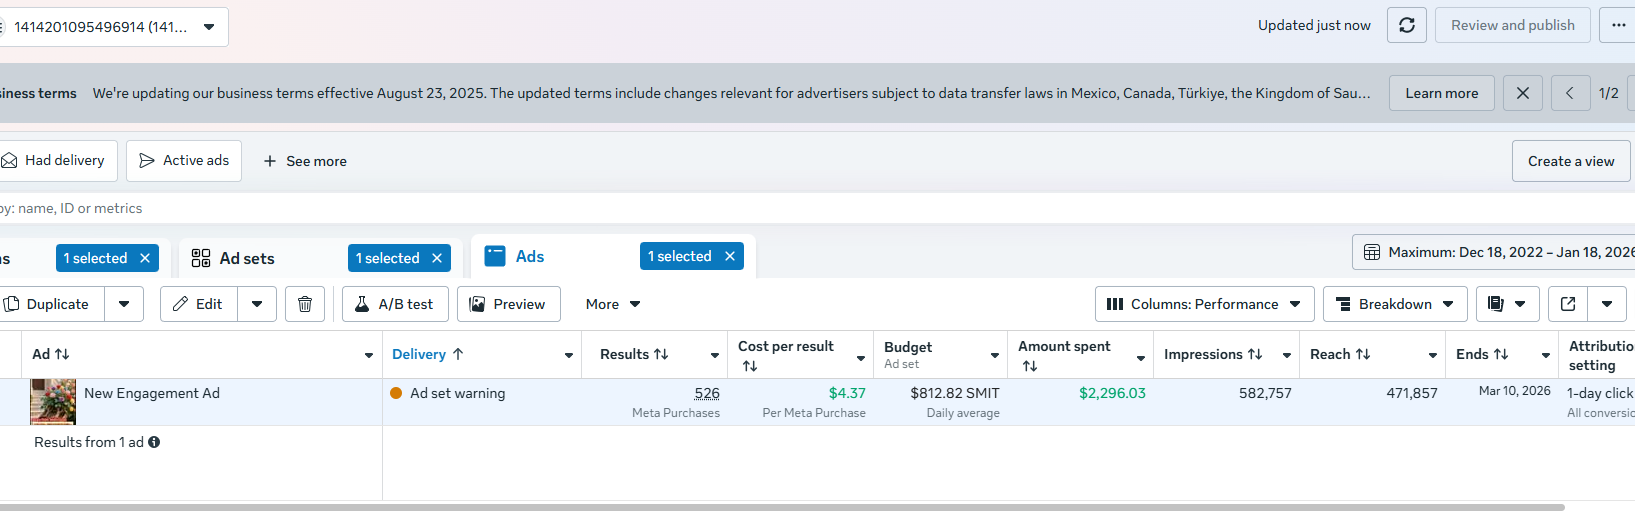Open A/B test for selected ad
1635x521 pixels.
point(395,304)
